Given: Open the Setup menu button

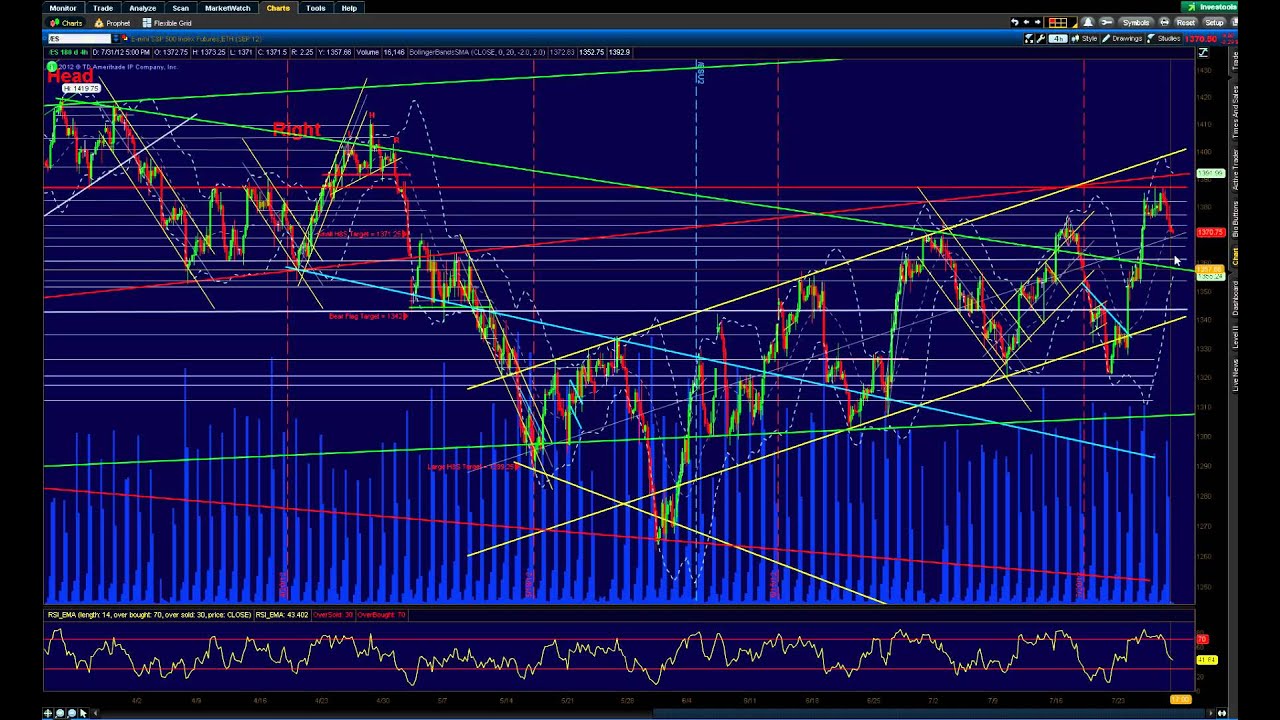Looking at the screenshot, I should (1214, 22).
